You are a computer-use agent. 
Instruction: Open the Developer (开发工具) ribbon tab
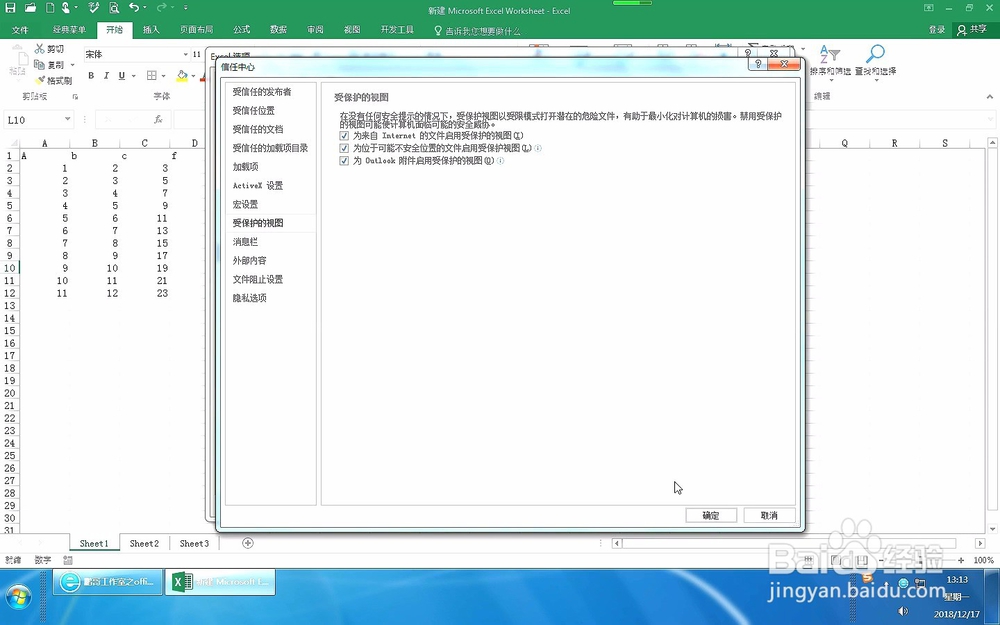(397, 30)
